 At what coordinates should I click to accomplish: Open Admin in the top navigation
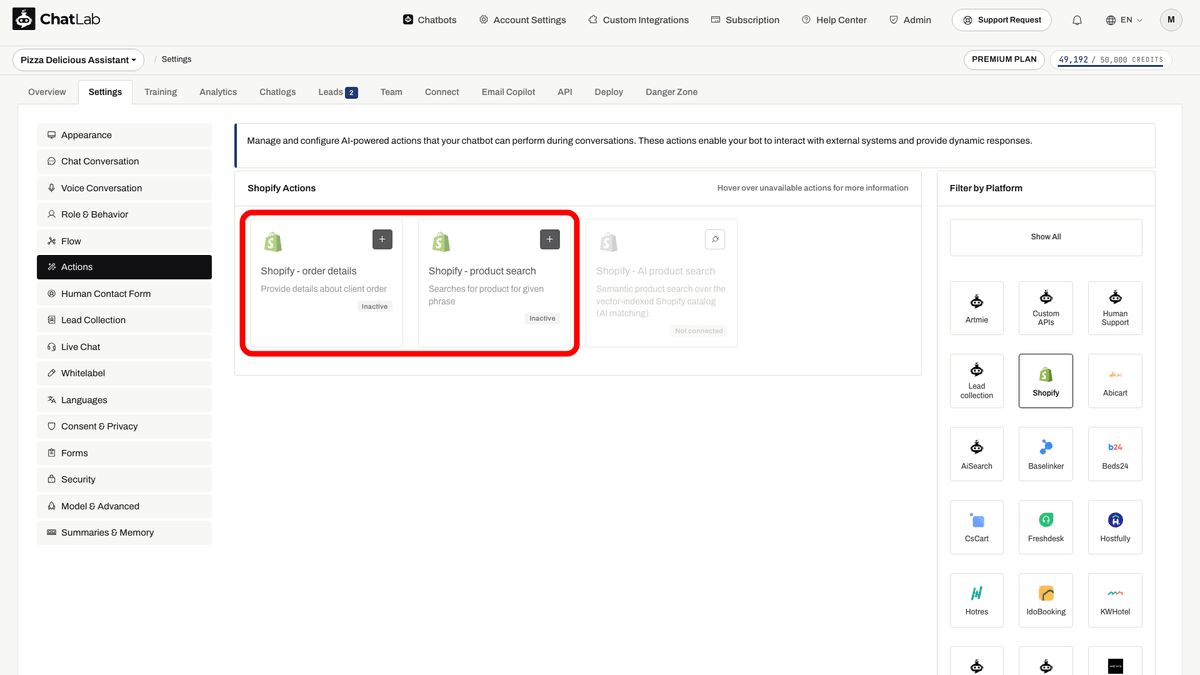(x=910, y=20)
